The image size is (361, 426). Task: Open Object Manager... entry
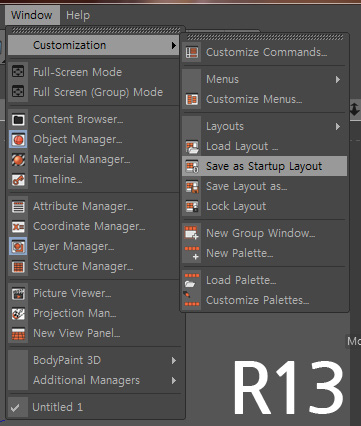(94, 139)
